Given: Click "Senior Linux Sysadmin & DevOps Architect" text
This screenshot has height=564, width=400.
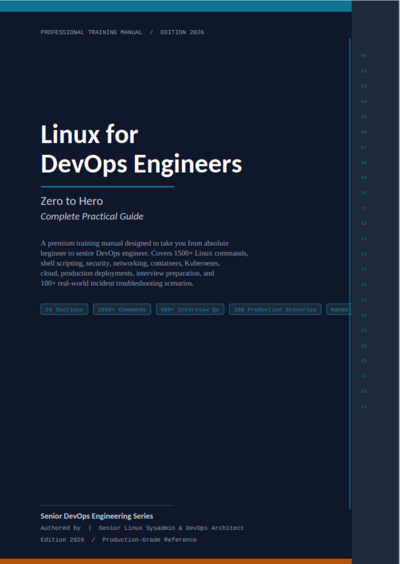Looking at the screenshot, I should click(171, 528).
